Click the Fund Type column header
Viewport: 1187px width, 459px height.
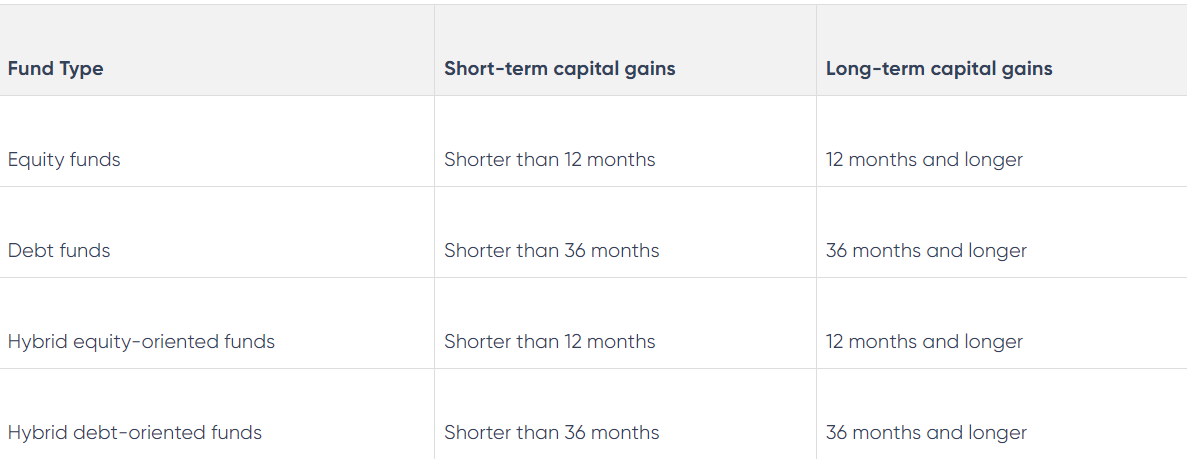56,69
